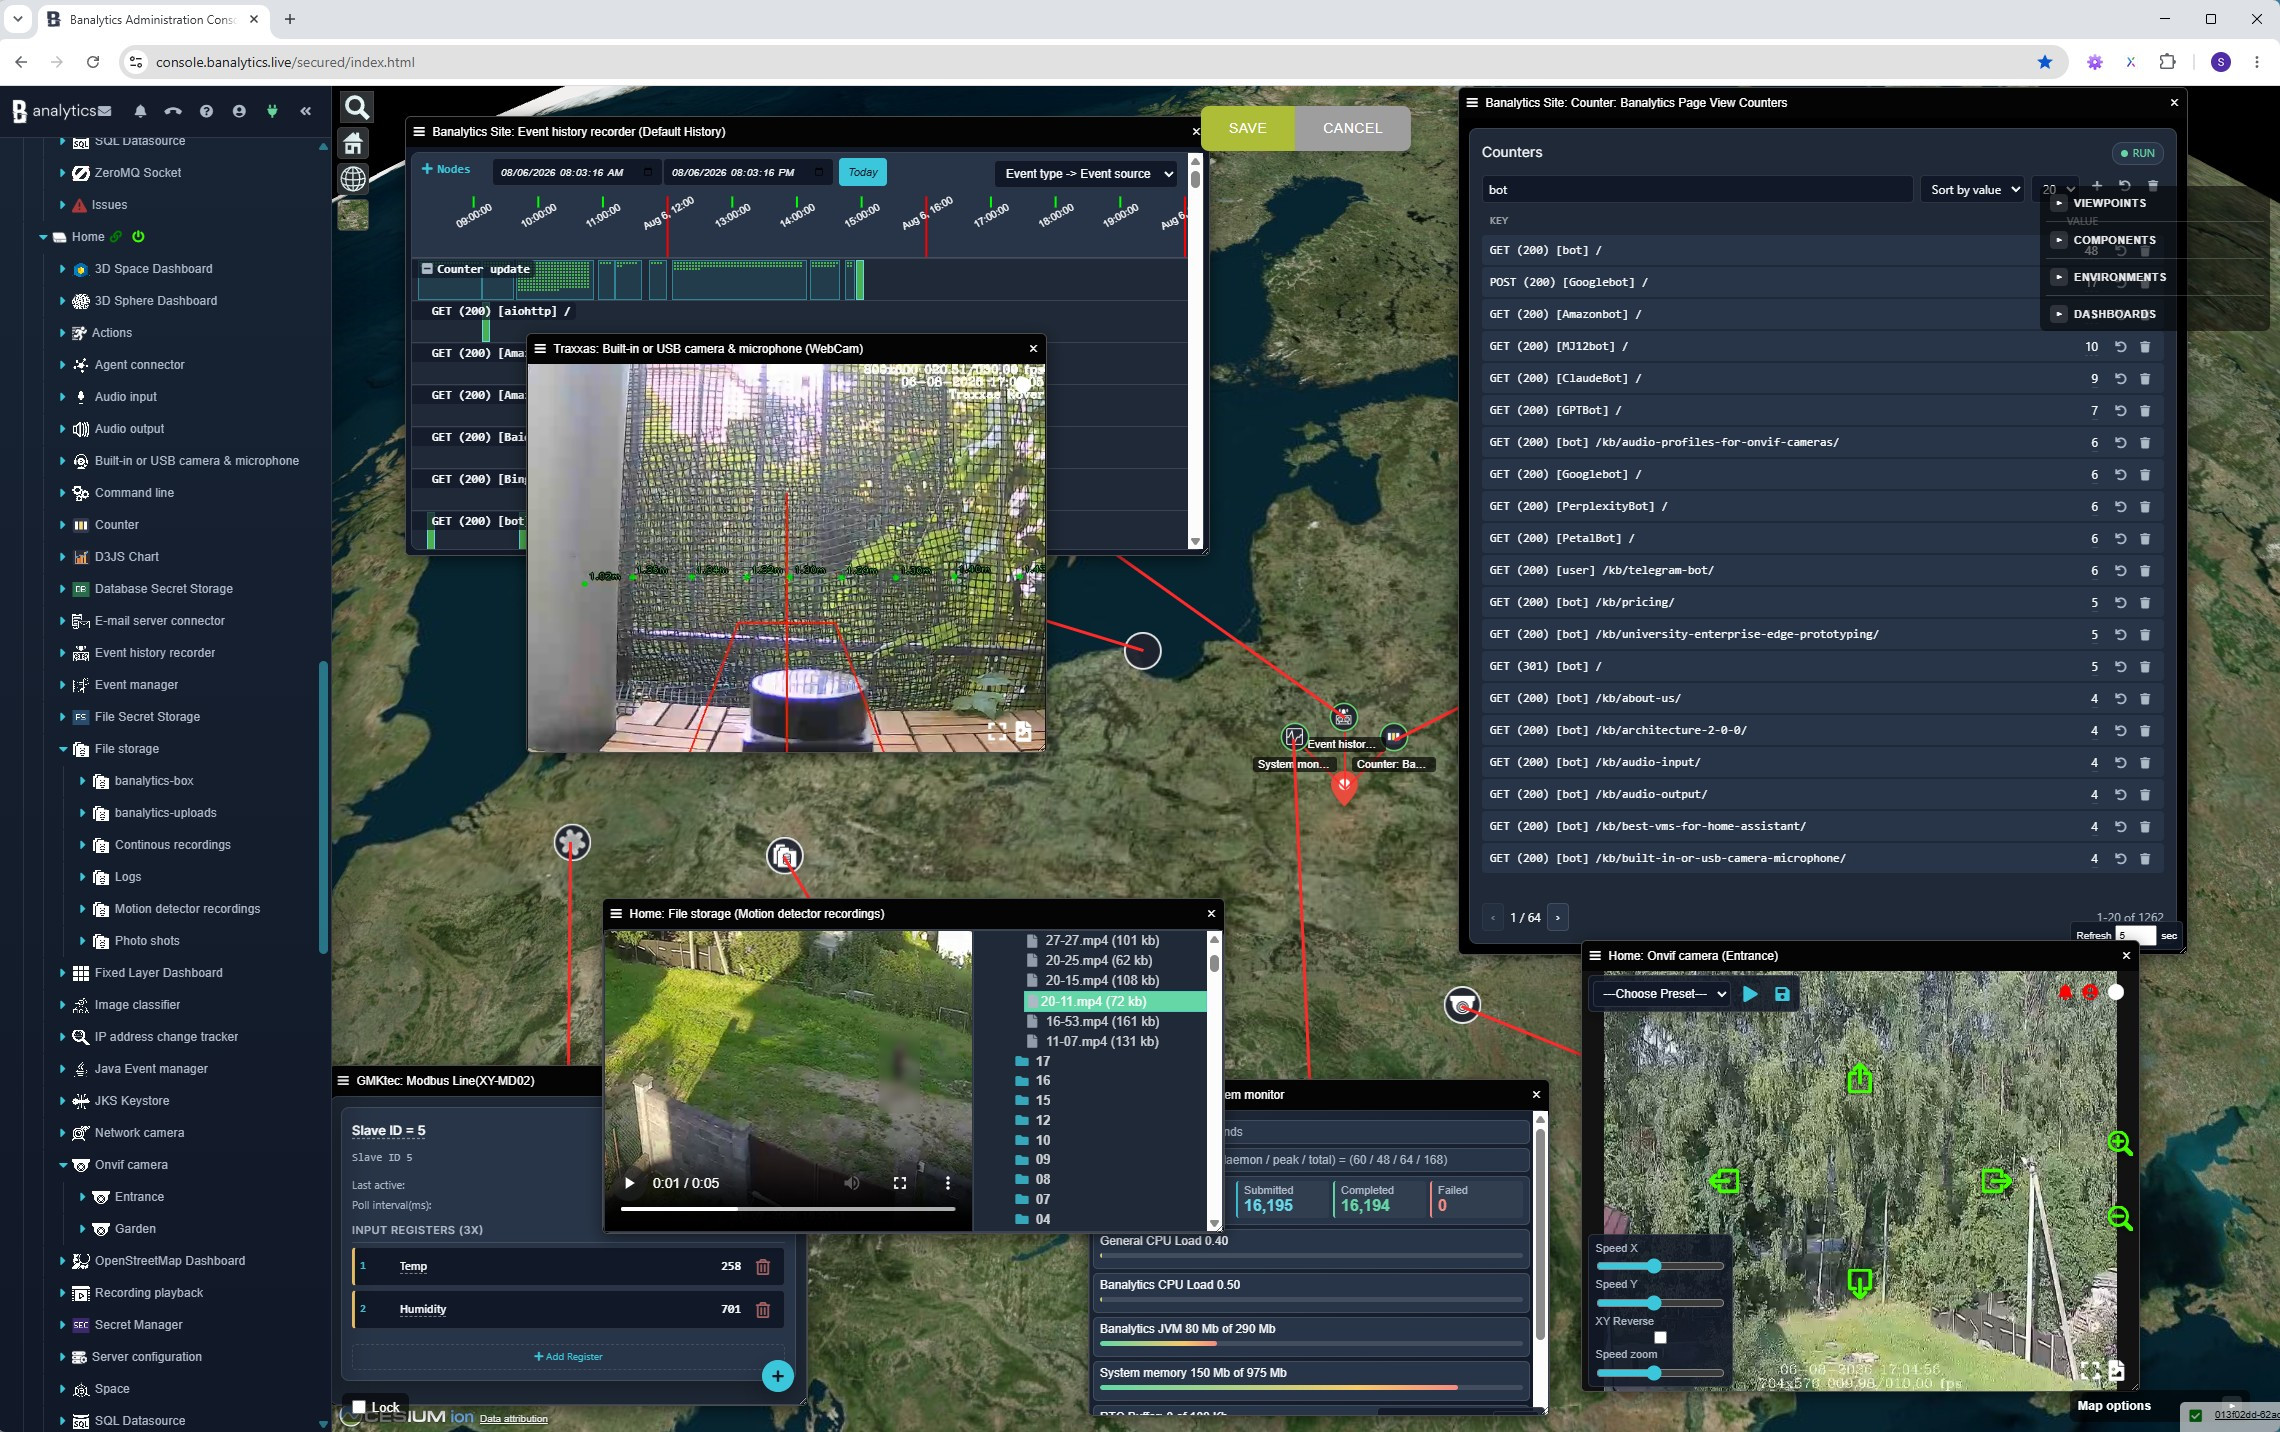Reset the ClaudeBot counter row
This screenshot has width=2280, height=1432.
[x=2120, y=379]
